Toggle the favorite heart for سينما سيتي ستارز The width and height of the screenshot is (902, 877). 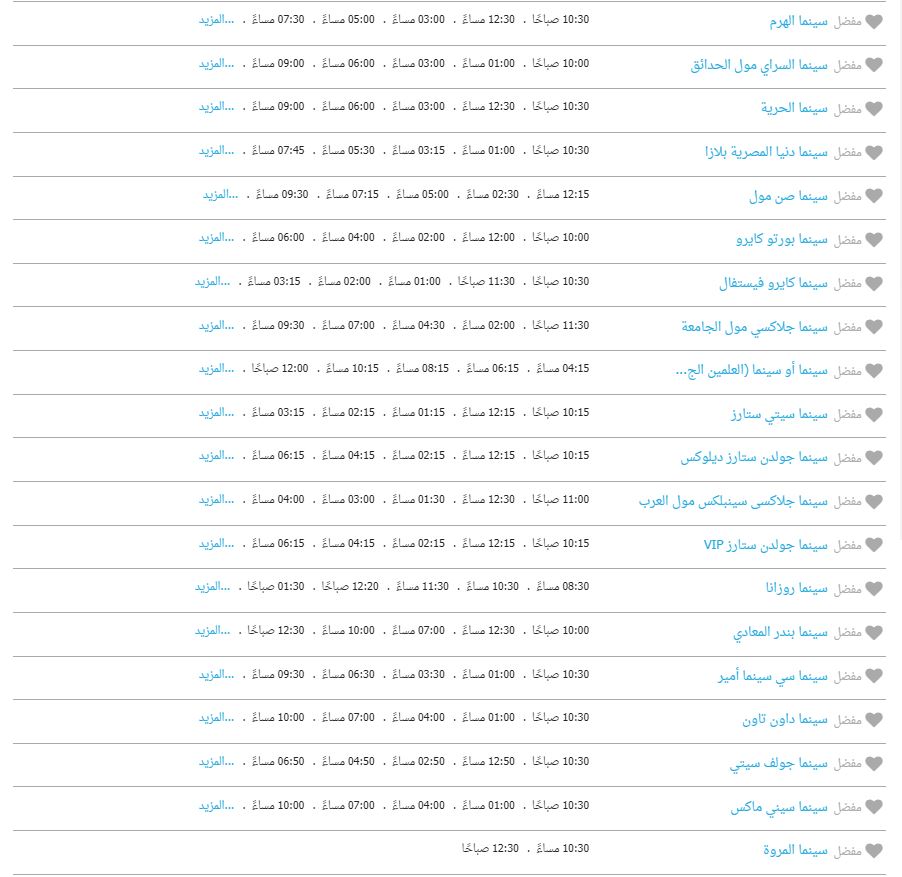(874, 415)
